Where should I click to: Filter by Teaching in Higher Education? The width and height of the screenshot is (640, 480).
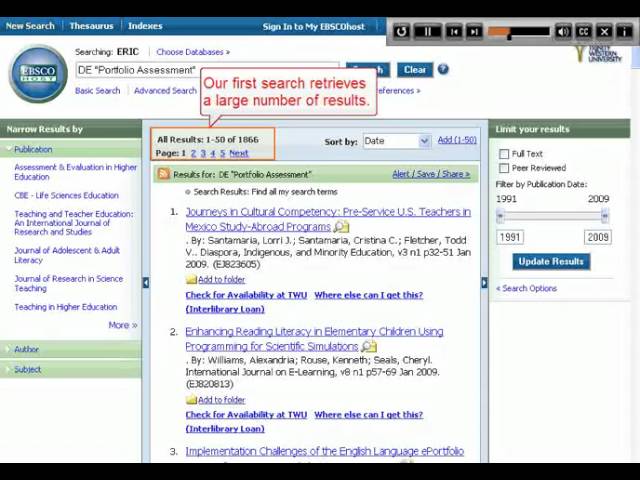tap(66, 307)
